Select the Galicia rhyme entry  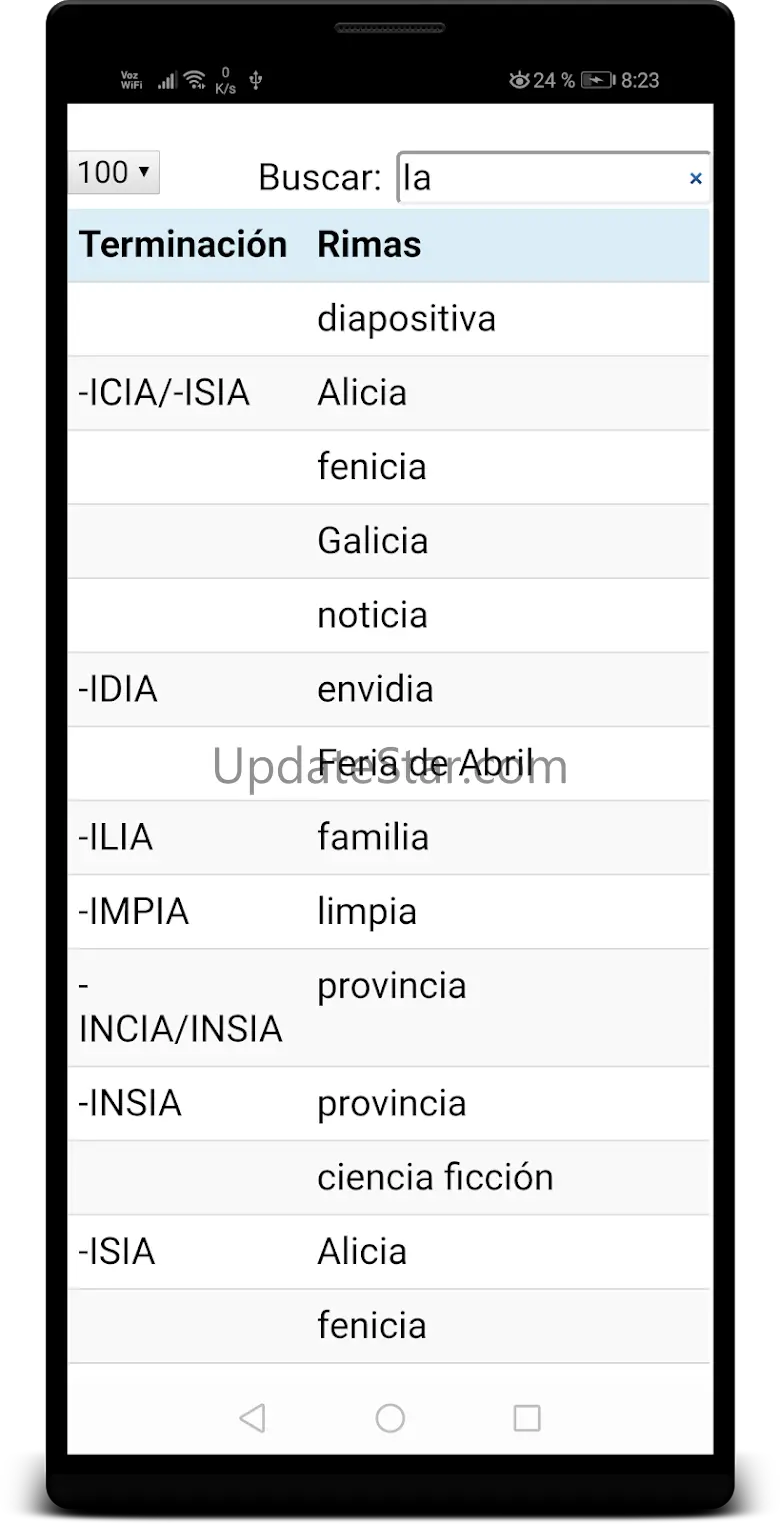click(373, 541)
